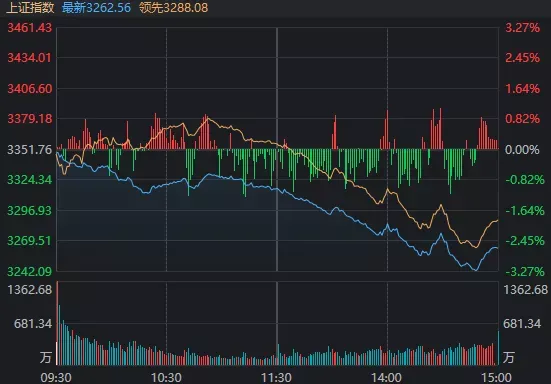
Task: Click the -3.27% lower percent label
Action: coord(525,272)
